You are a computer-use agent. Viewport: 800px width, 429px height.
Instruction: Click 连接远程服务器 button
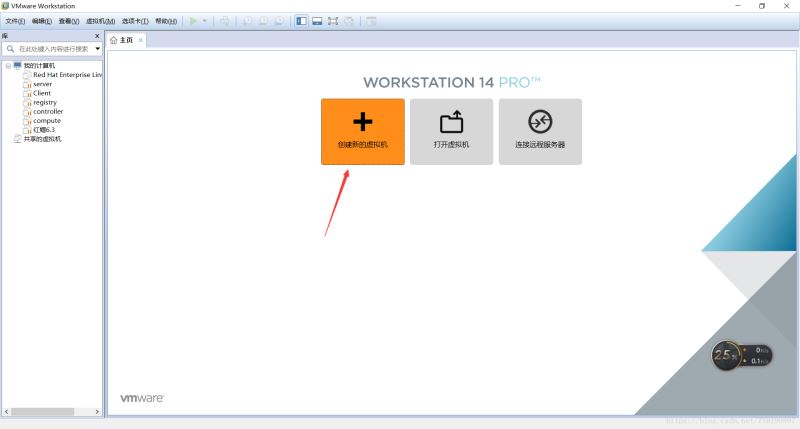pos(540,132)
